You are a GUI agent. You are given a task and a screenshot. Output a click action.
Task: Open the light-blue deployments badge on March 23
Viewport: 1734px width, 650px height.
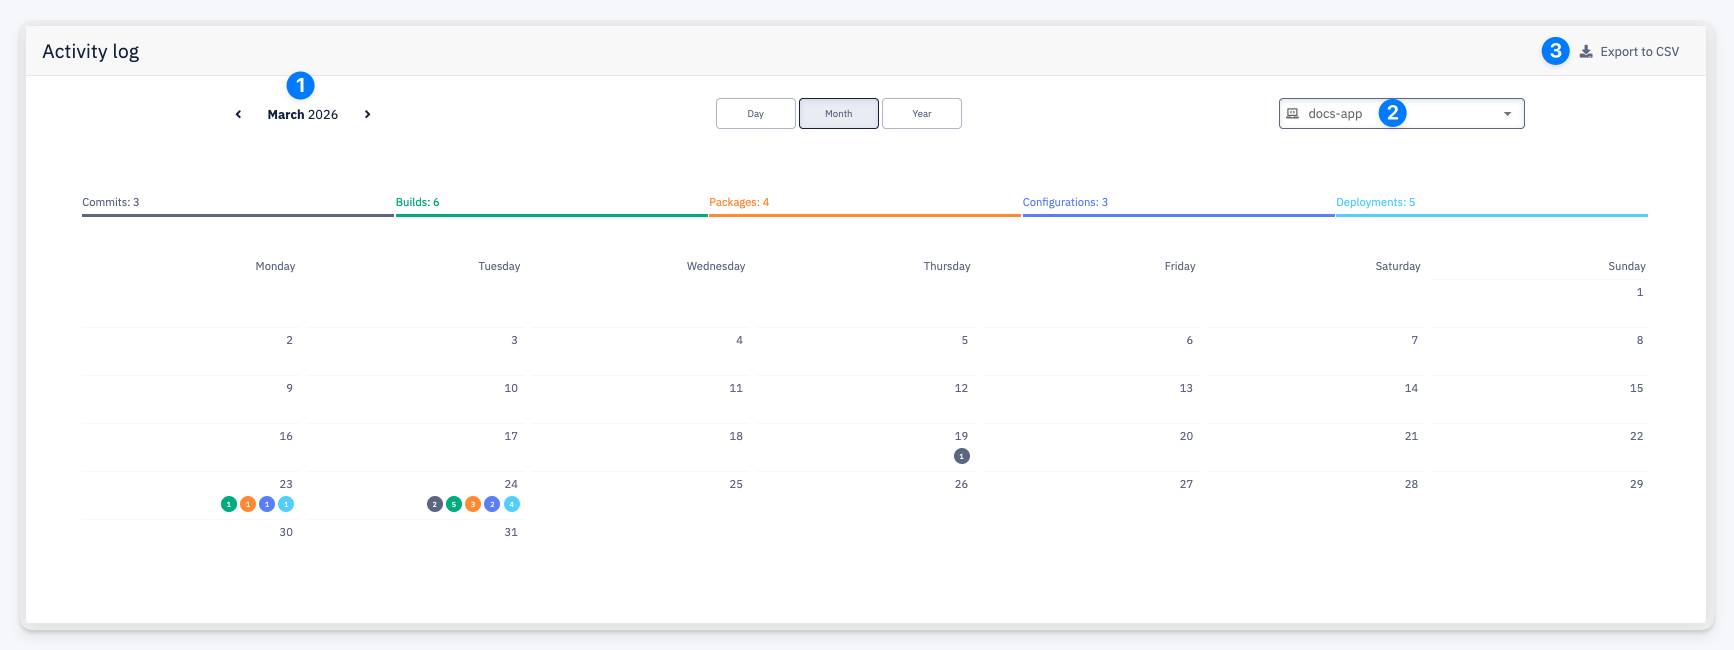[x=286, y=504]
